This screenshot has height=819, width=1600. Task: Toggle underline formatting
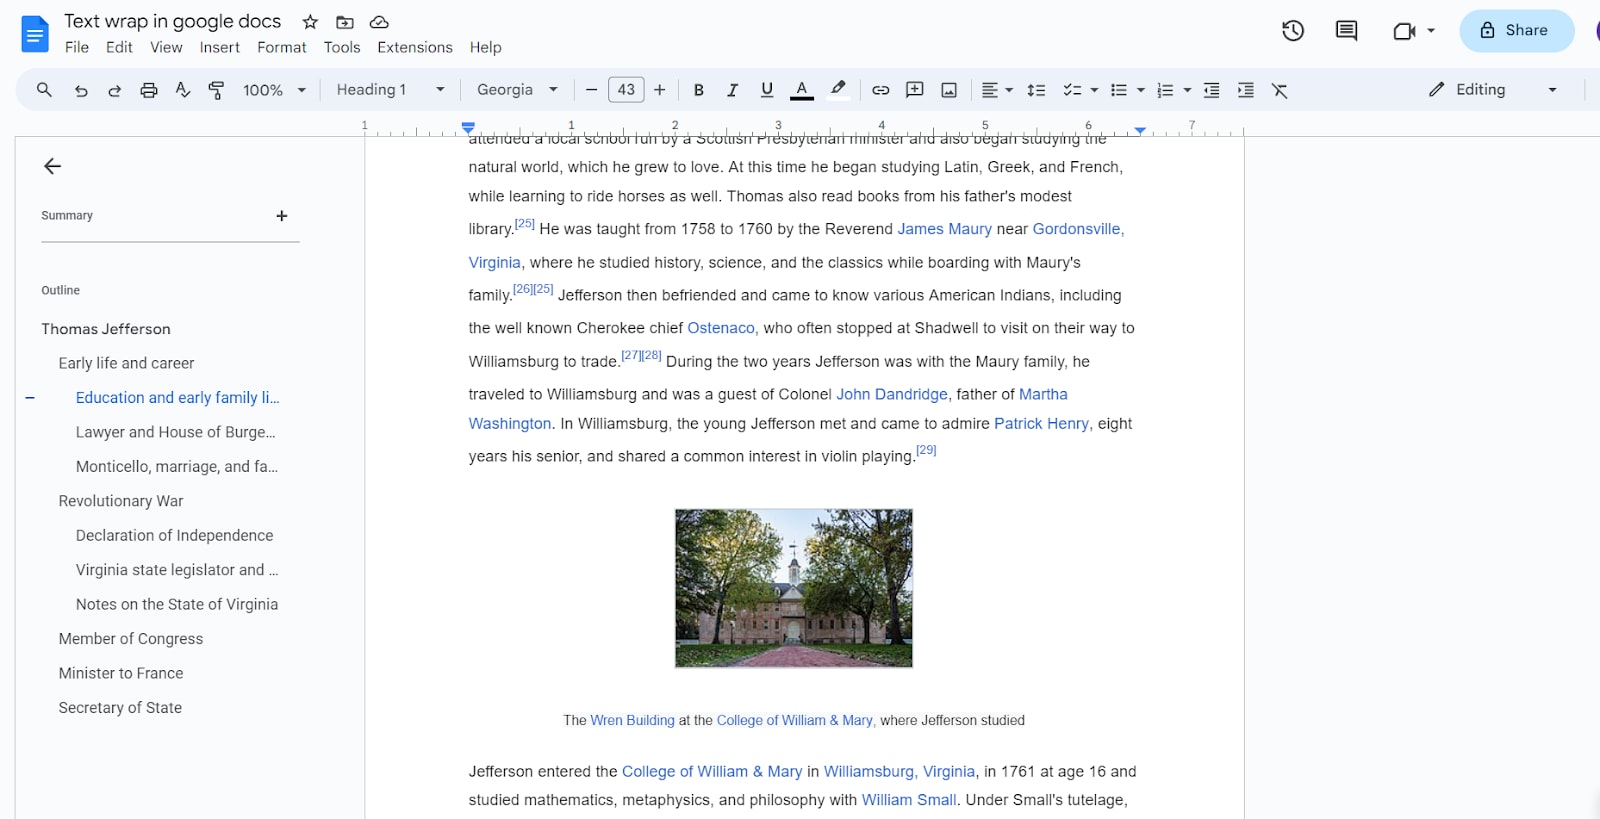click(767, 90)
